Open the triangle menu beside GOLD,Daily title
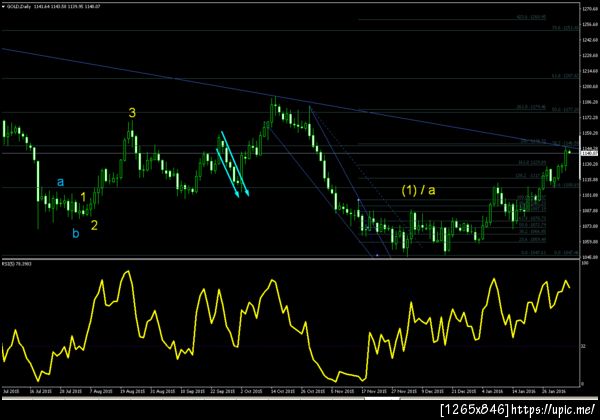The width and height of the screenshot is (600, 420). click(4, 7)
